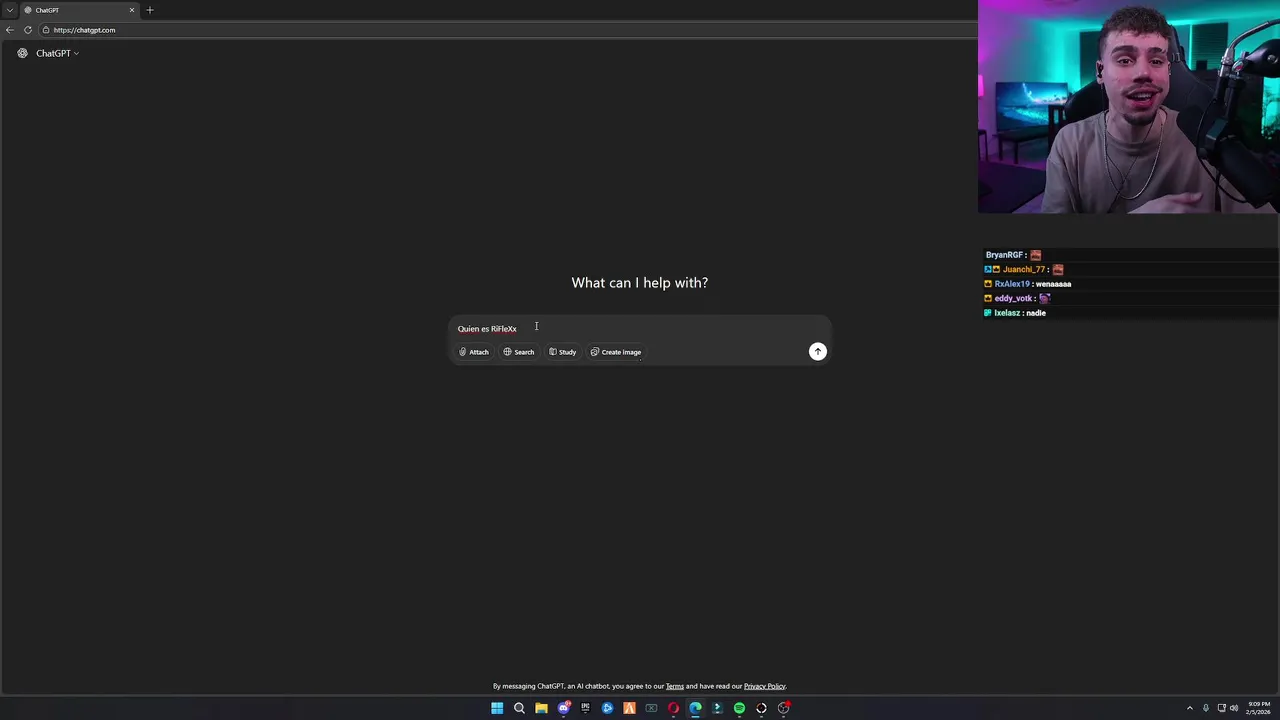The width and height of the screenshot is (1280, 720).
Task: Click the chat username Juanchi_77
Action: pyautogui.click(x=1023, y=269)
